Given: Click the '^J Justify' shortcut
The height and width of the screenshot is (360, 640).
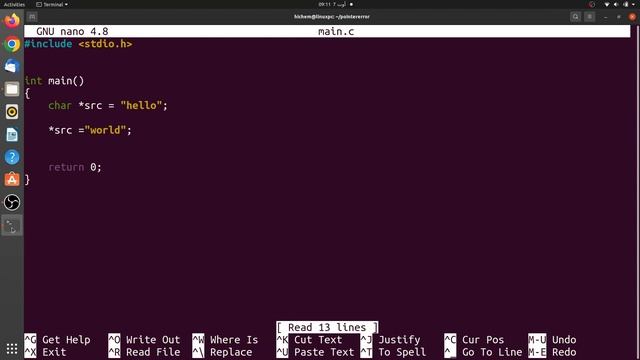Looking at the screenshot, I should 390,340.
